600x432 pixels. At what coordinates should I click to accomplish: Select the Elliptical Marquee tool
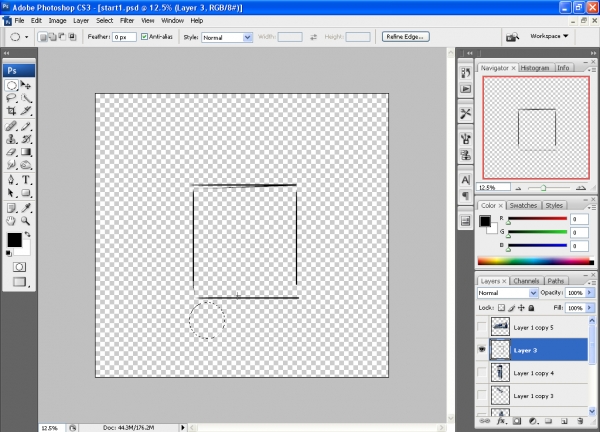point(11,85)
